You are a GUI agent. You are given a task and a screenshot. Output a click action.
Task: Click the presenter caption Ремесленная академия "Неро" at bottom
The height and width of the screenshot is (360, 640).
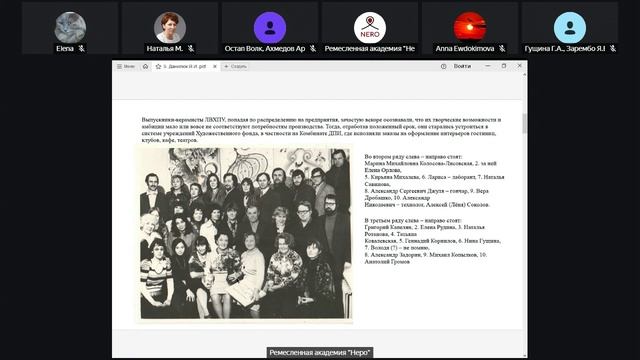(320, 353)
